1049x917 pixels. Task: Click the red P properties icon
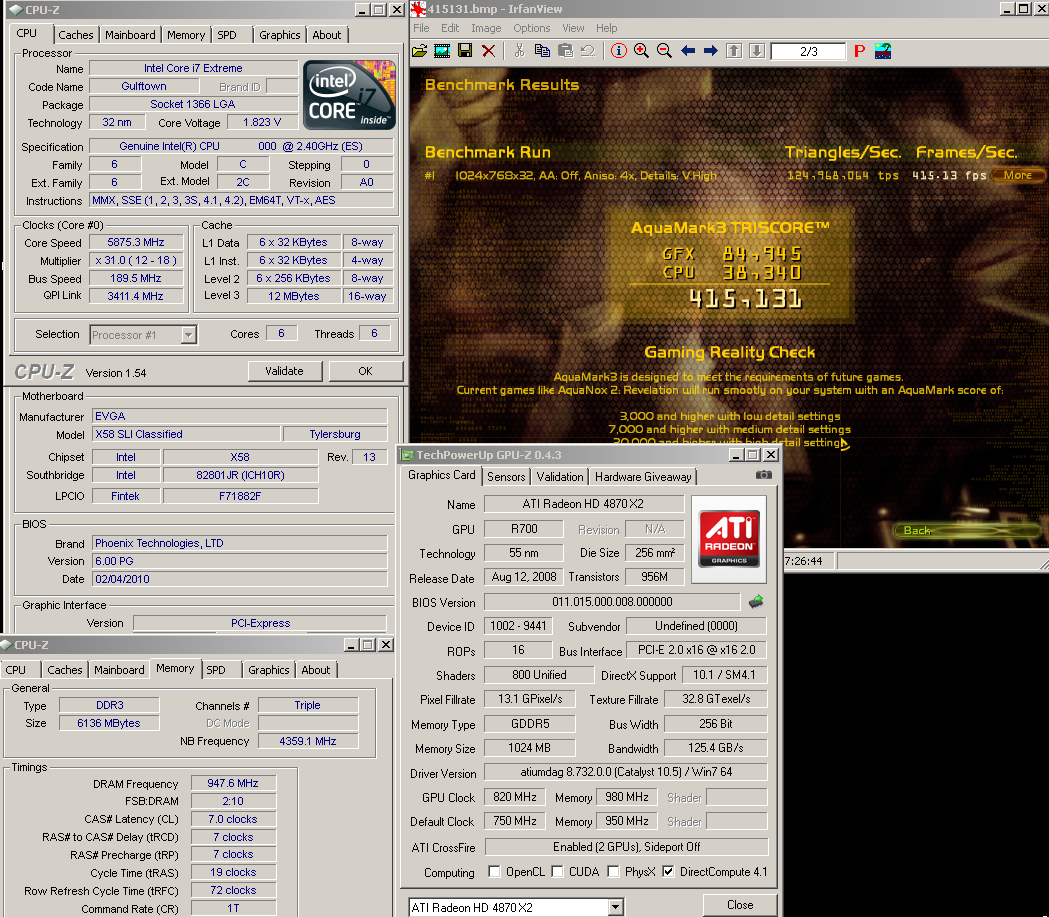point(860,51)
